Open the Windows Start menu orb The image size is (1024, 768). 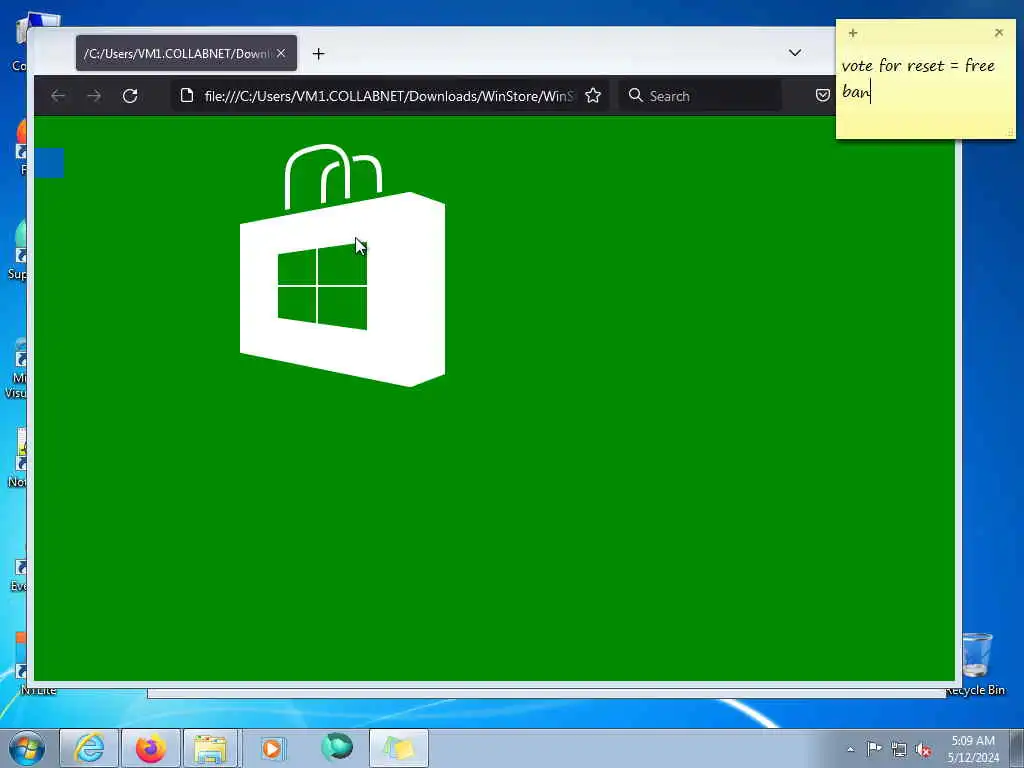[x=27, y=748]
